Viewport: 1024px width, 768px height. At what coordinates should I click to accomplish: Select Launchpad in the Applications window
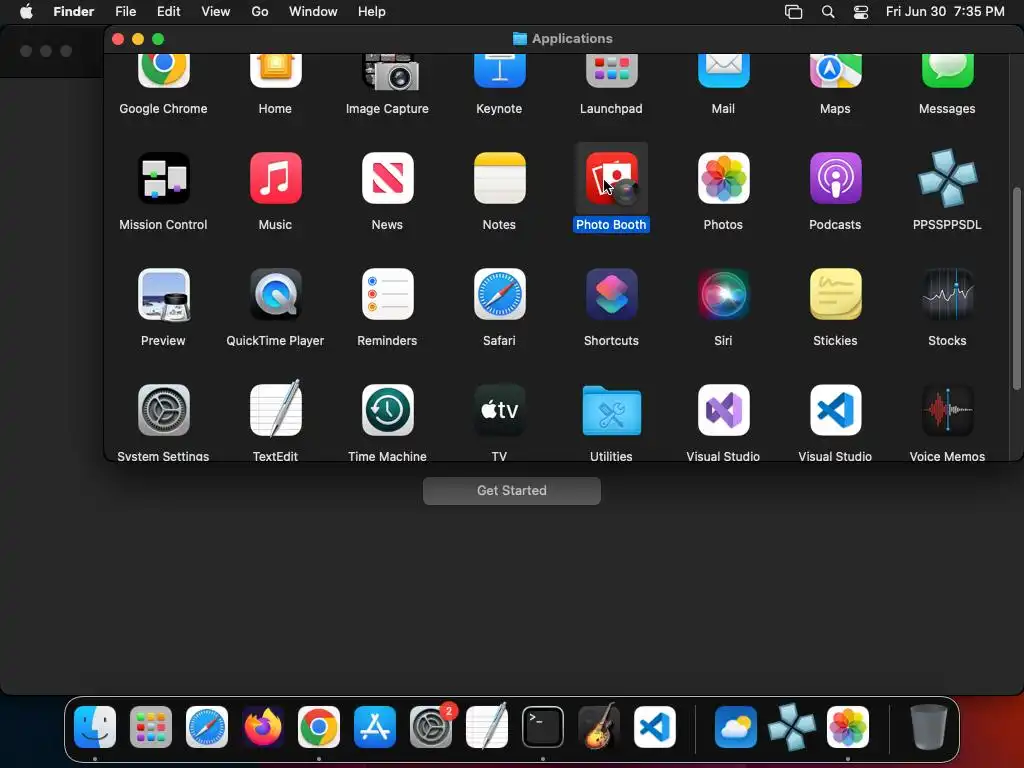coord(611,71)
